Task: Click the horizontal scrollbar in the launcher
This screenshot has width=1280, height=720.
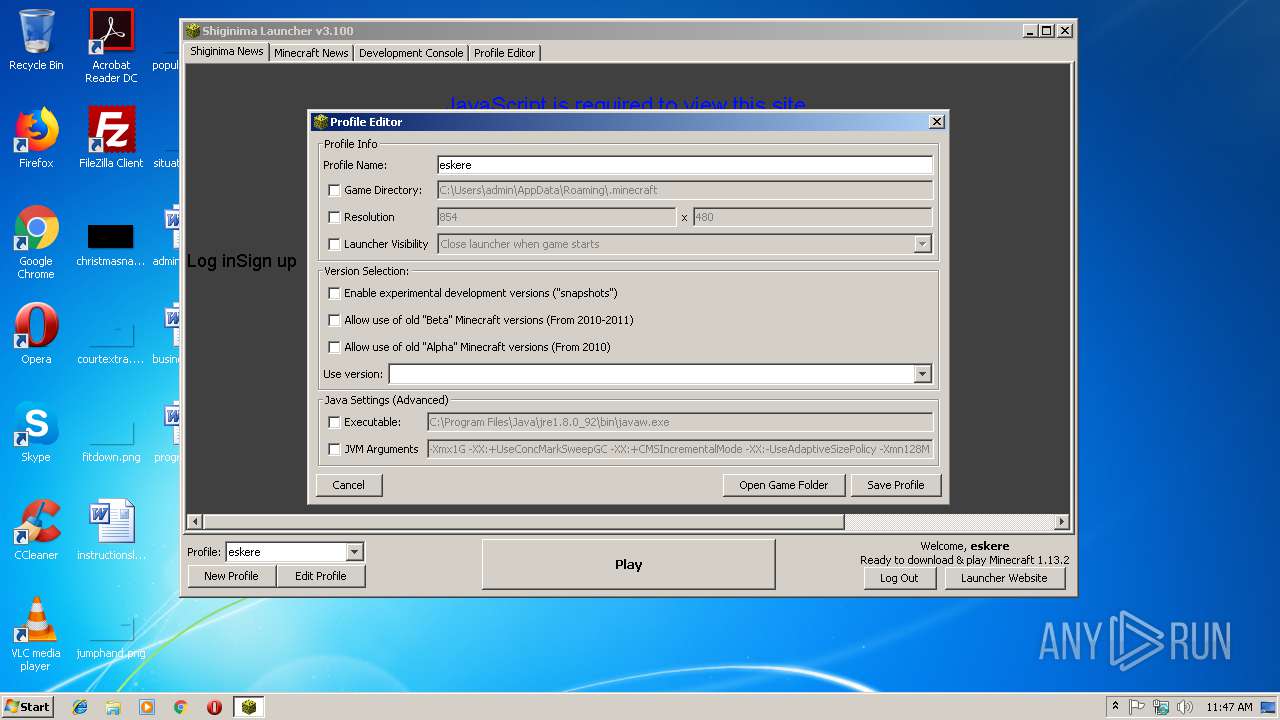Action: coord(524,522)
